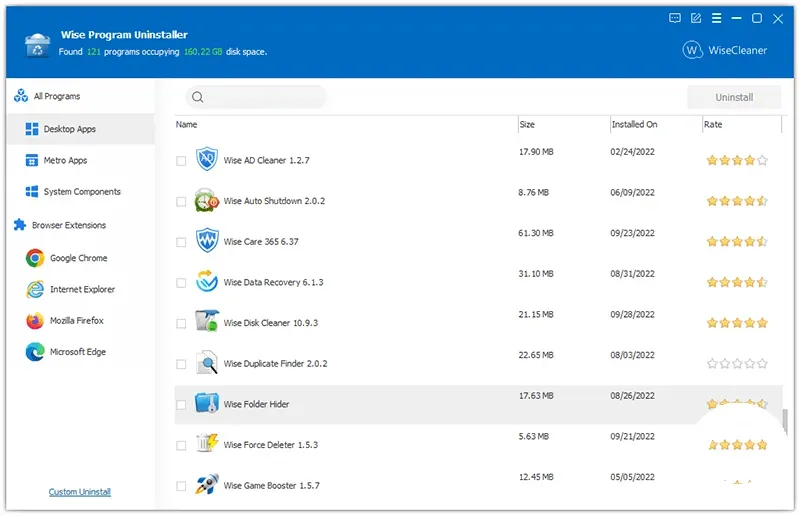The height and width of the screenshot is (516, 800).
Task: Check the Wise Auto Shutdown 2.0.2 checkbox
Action: [x=181, y=202]
